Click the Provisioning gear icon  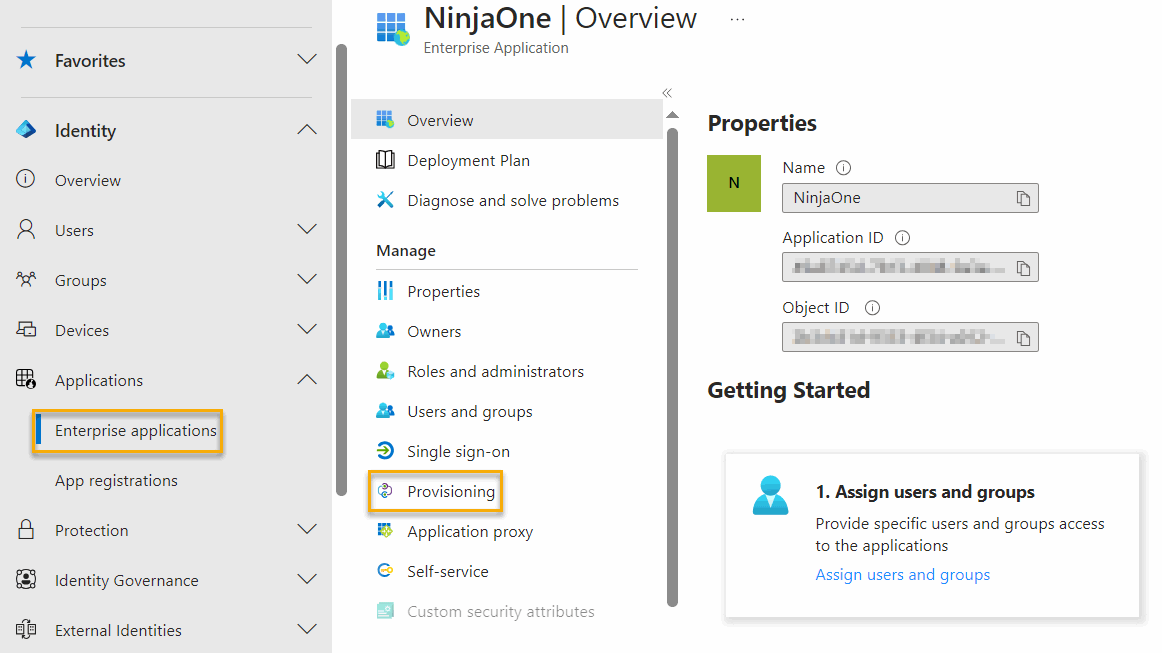pos(386,491)
